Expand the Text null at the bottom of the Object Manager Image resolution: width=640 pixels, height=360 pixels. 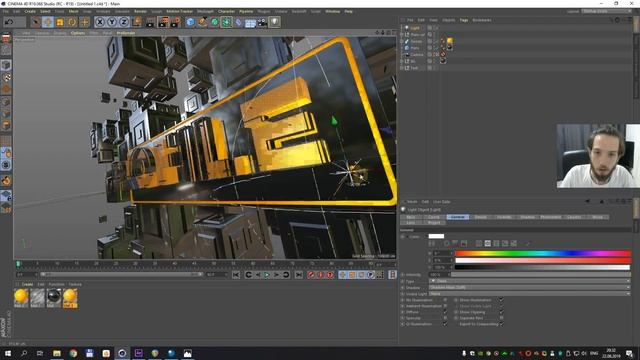click(402, 68)
